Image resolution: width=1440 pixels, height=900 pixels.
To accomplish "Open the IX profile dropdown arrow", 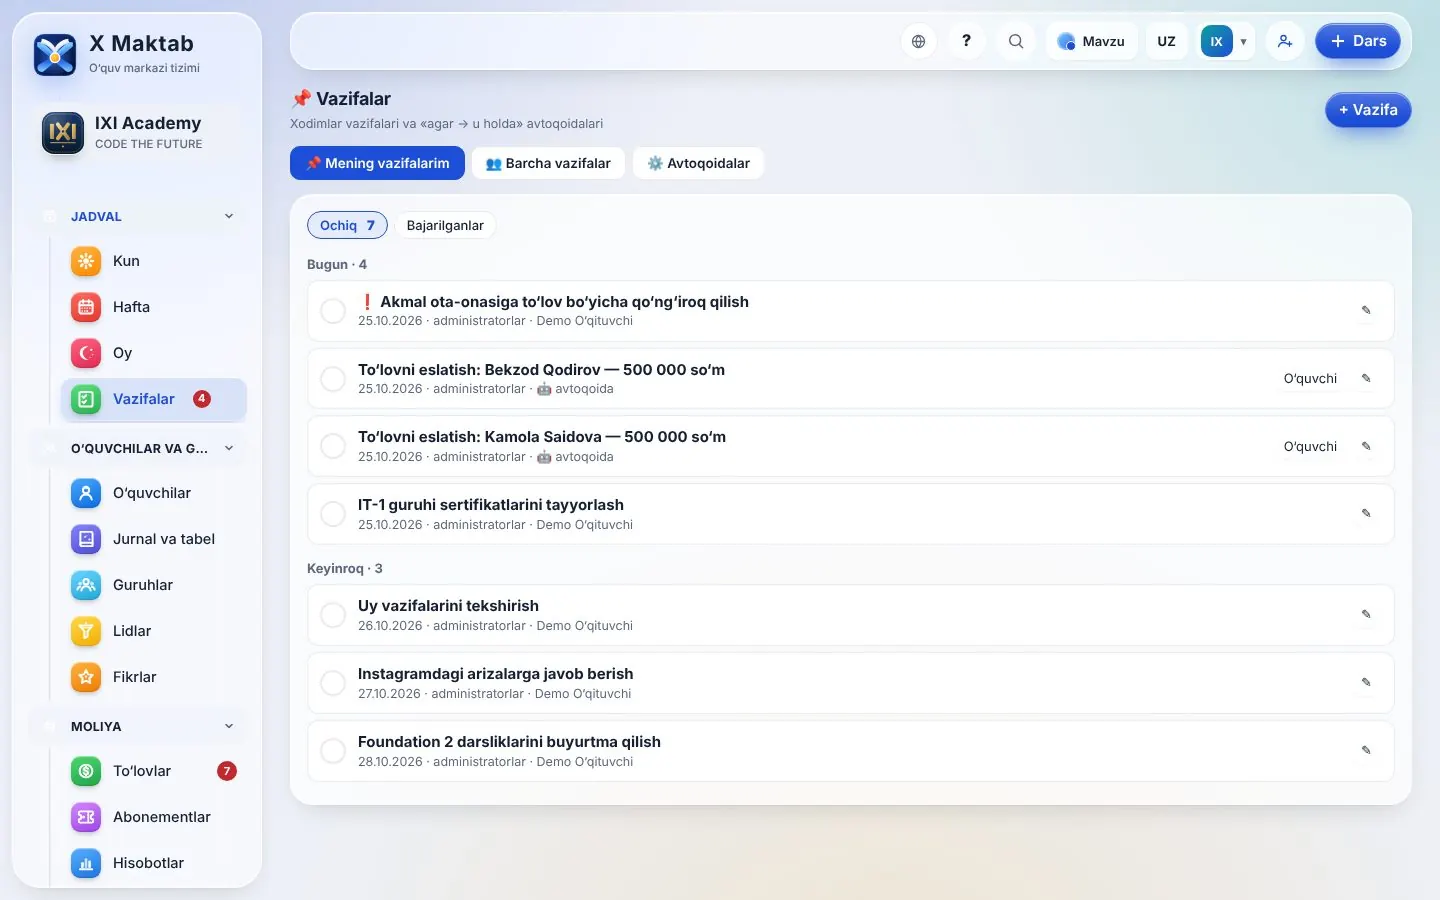I will click(1243, 42).
